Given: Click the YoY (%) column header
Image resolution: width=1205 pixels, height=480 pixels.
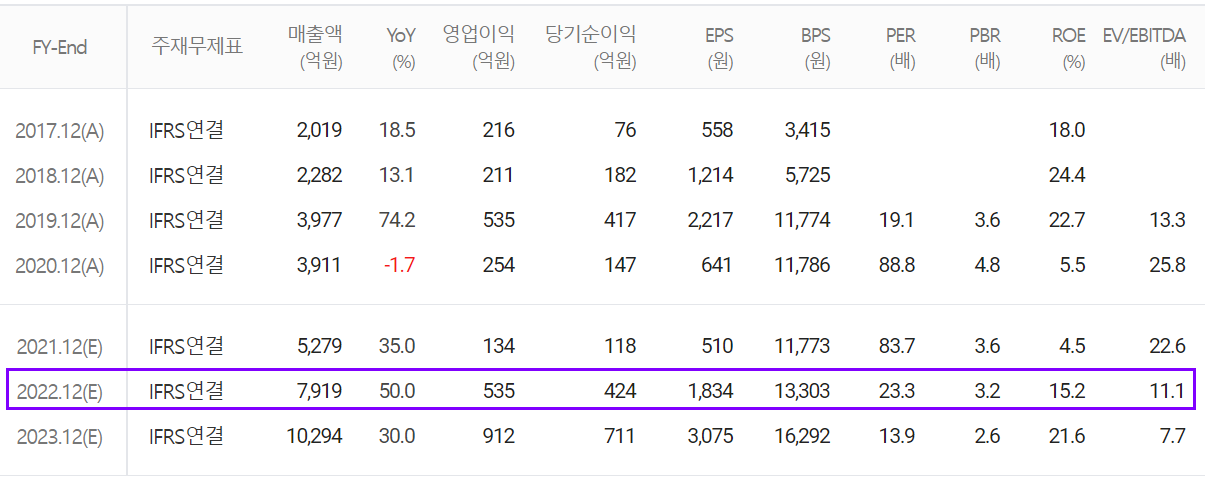Looking at the screenshot, I should click(401, 48).
